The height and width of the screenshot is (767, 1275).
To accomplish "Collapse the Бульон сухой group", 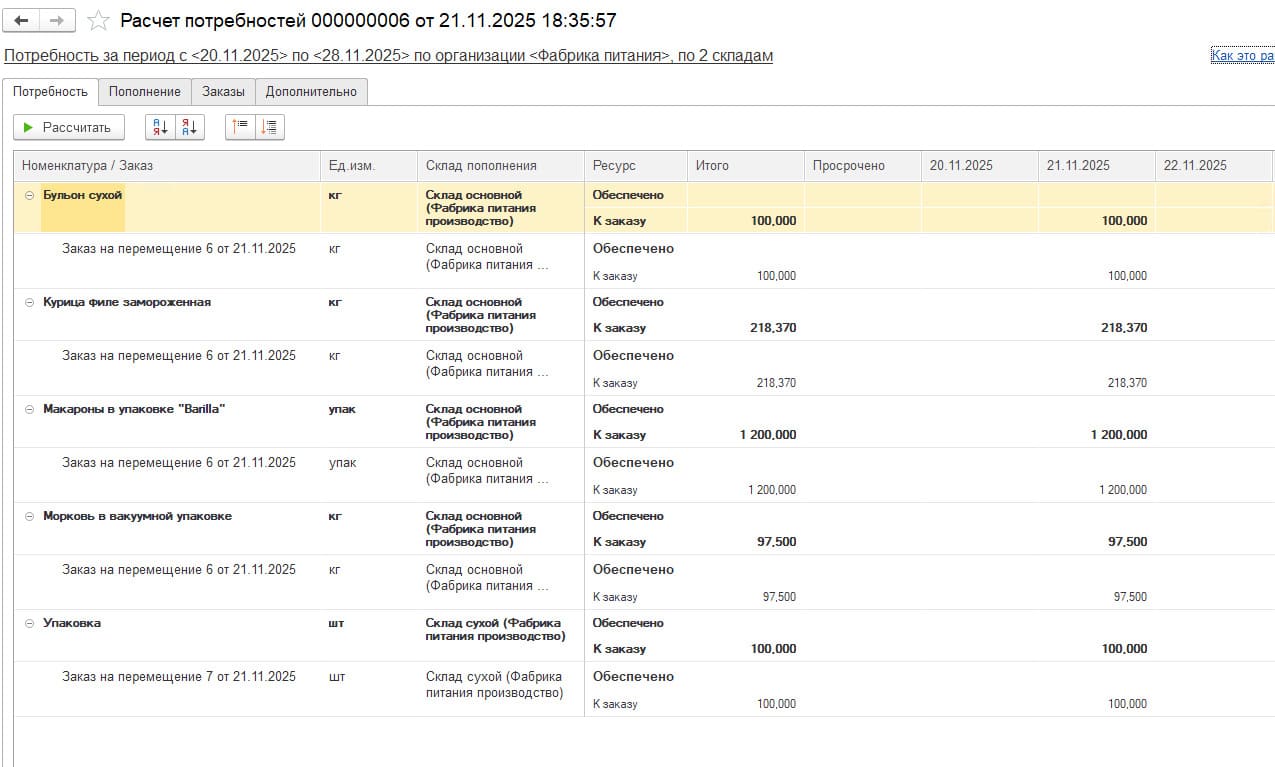I will (29, 195).
